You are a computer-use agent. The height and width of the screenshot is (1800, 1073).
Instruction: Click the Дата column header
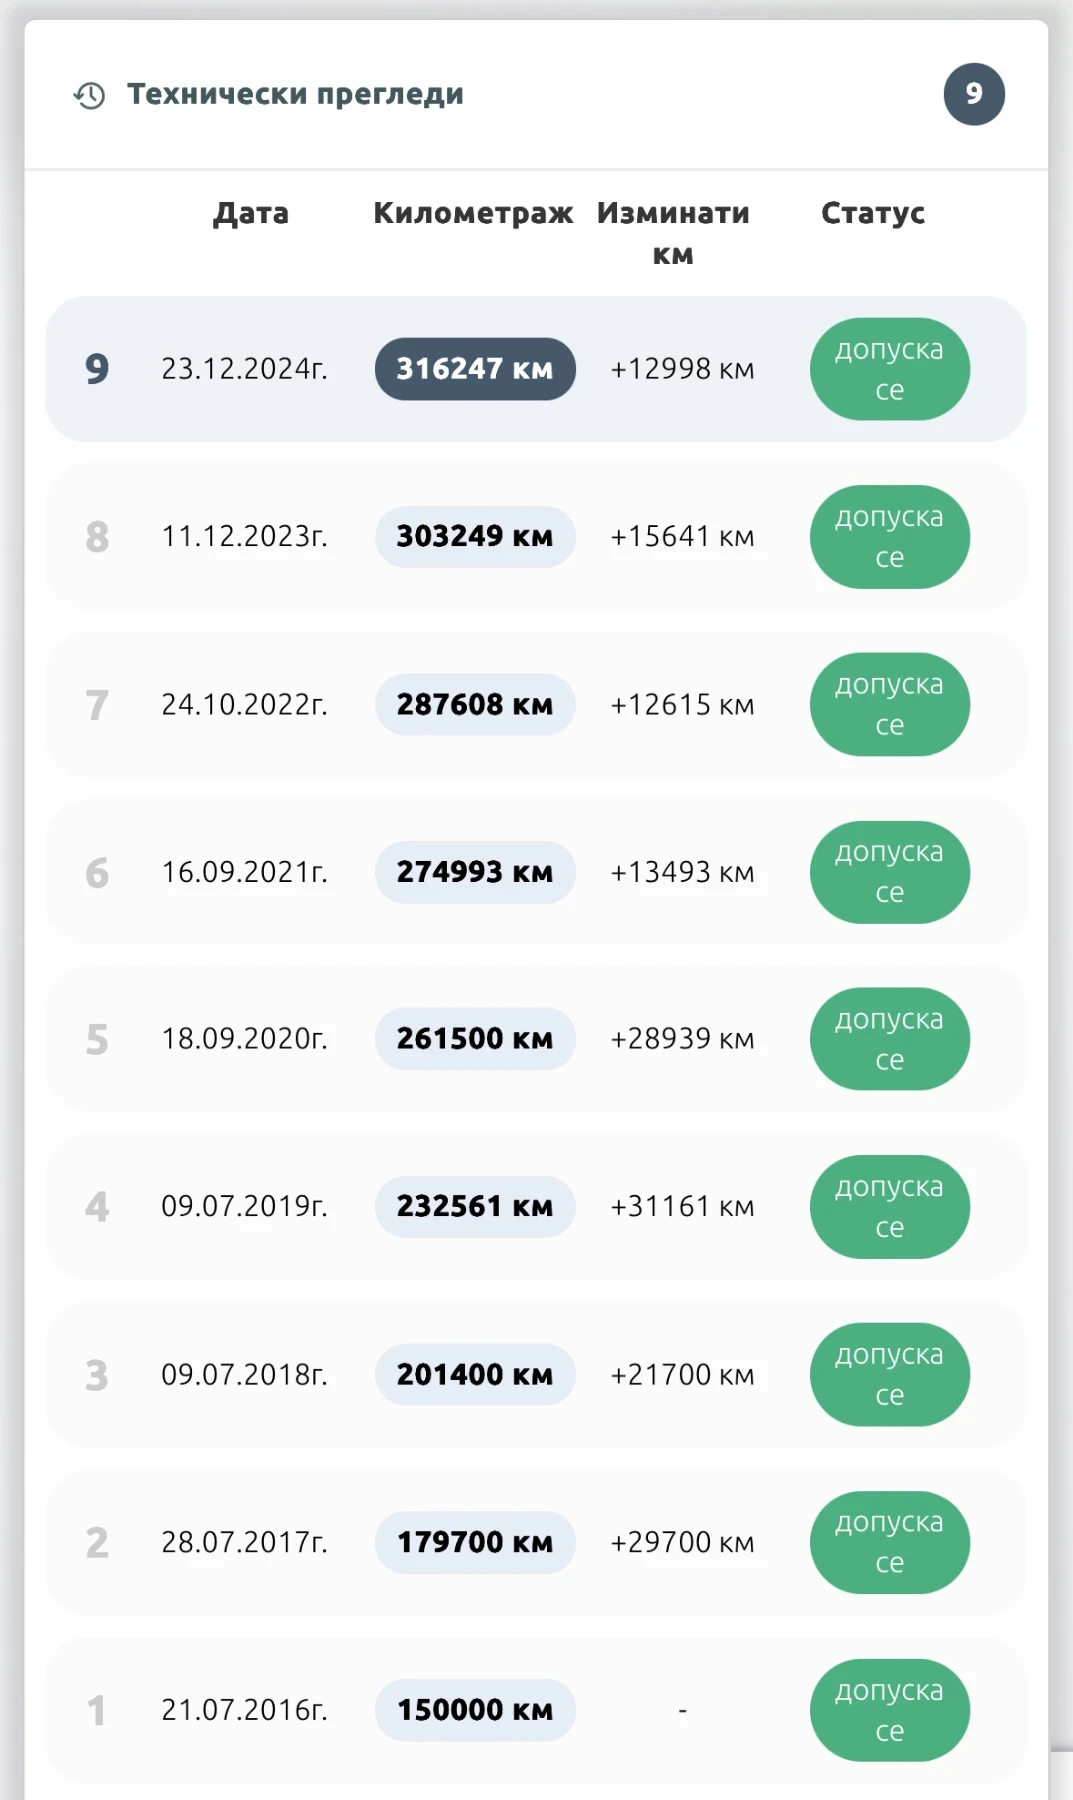coord(251,213)
